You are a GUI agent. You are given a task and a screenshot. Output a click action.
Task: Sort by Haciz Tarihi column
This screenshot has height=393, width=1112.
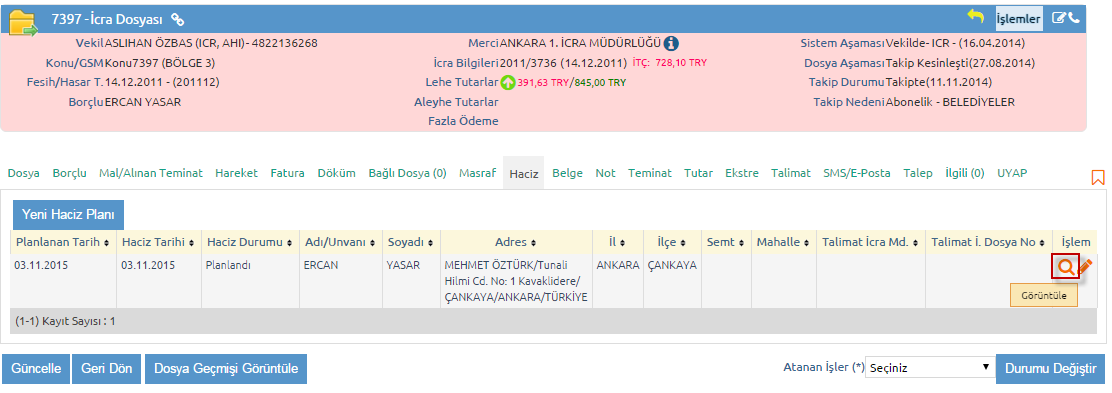[159, 243]
